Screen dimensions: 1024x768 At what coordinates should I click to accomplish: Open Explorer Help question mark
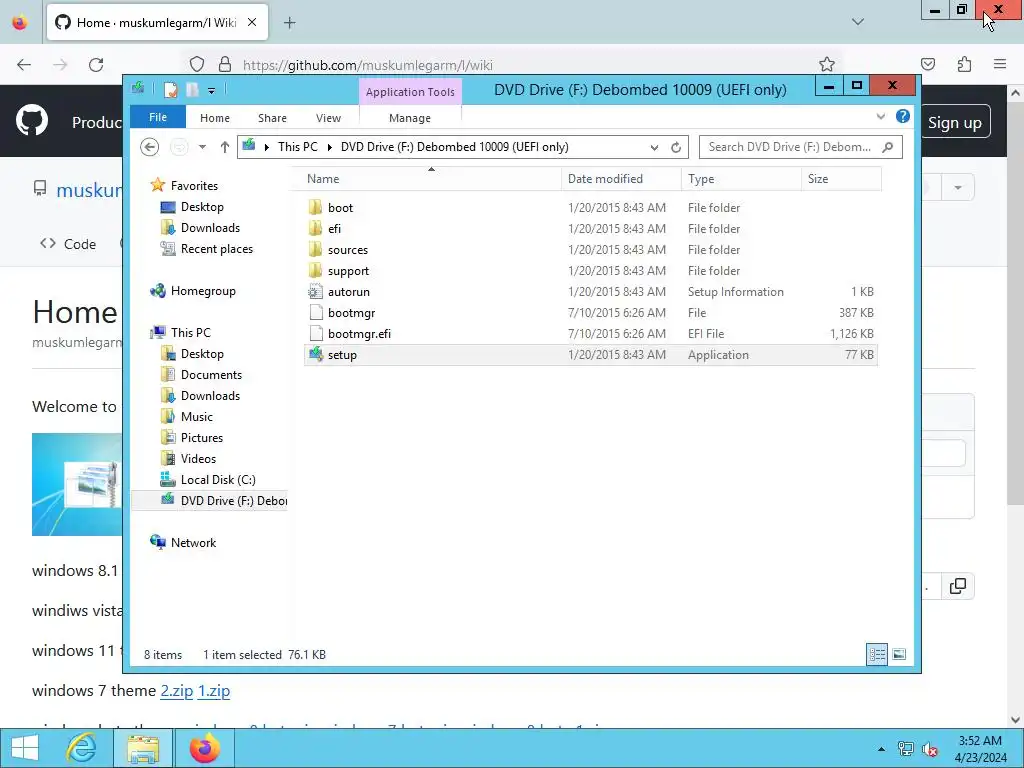(903, 116)
